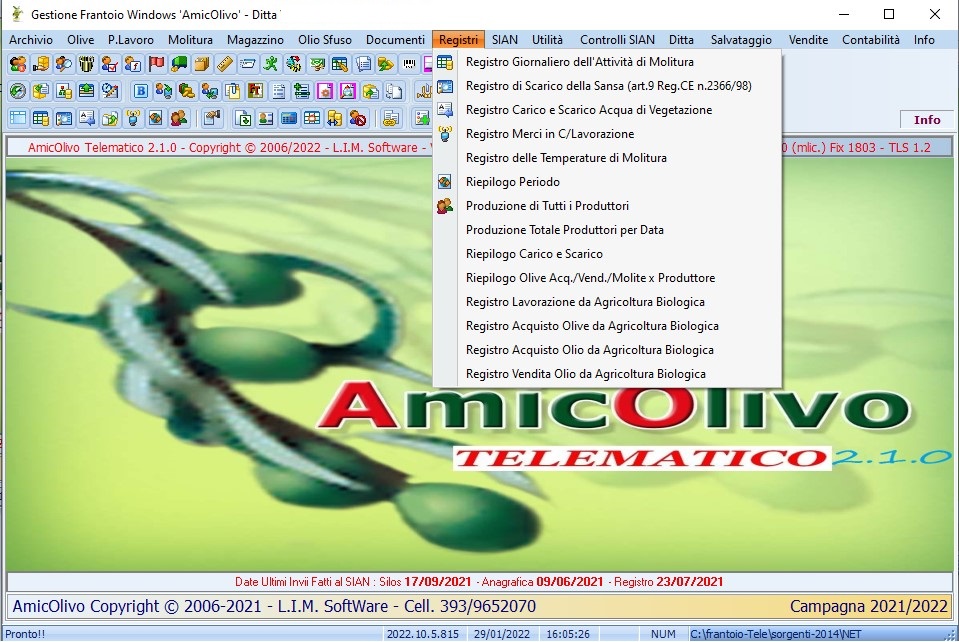The height and width of the screenshot is (642, 959).
Task: Click the barcode toolbar icon
Action: (409, 64)
